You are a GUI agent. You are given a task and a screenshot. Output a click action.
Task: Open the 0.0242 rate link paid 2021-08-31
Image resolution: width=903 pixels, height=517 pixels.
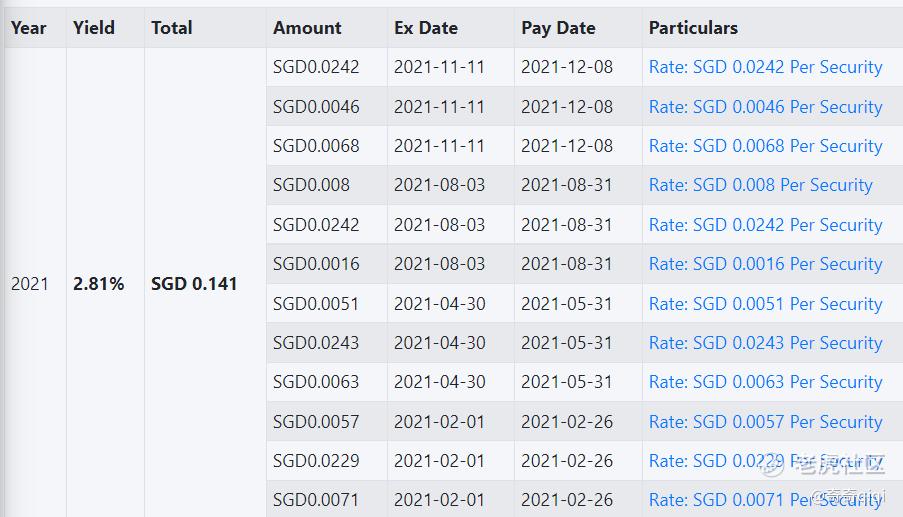pyautogui.click(x=765, y=225)
